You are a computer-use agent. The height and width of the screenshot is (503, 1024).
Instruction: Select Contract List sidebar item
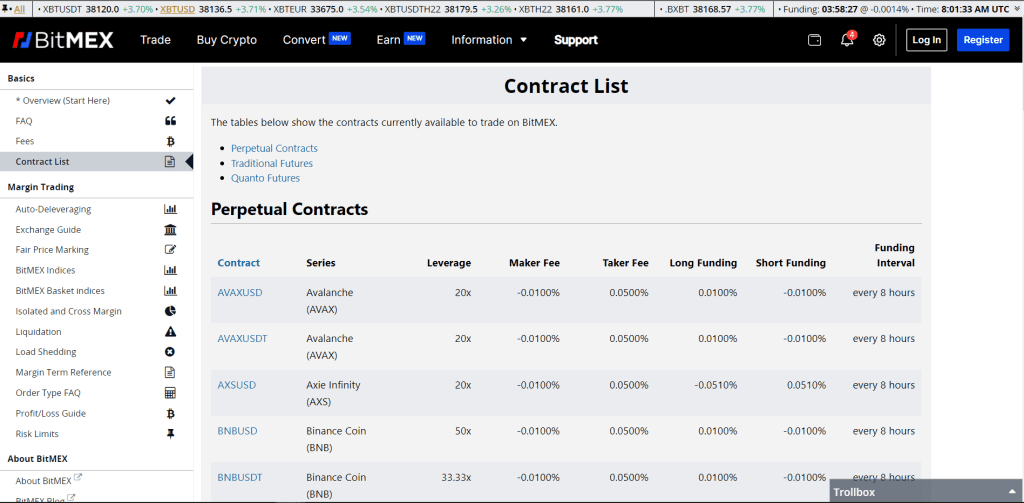96,161
